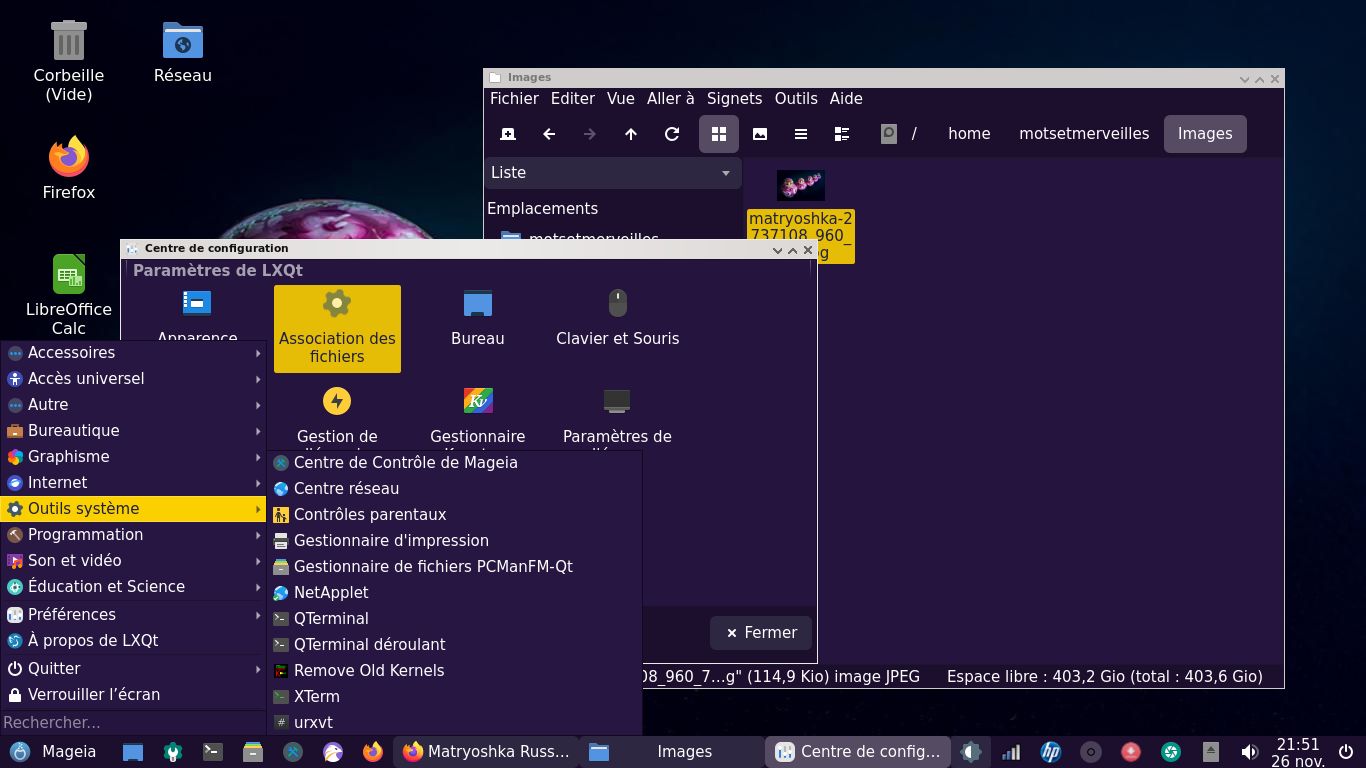
Task: Click the Images breadcrumb button
Action: 1204,133
